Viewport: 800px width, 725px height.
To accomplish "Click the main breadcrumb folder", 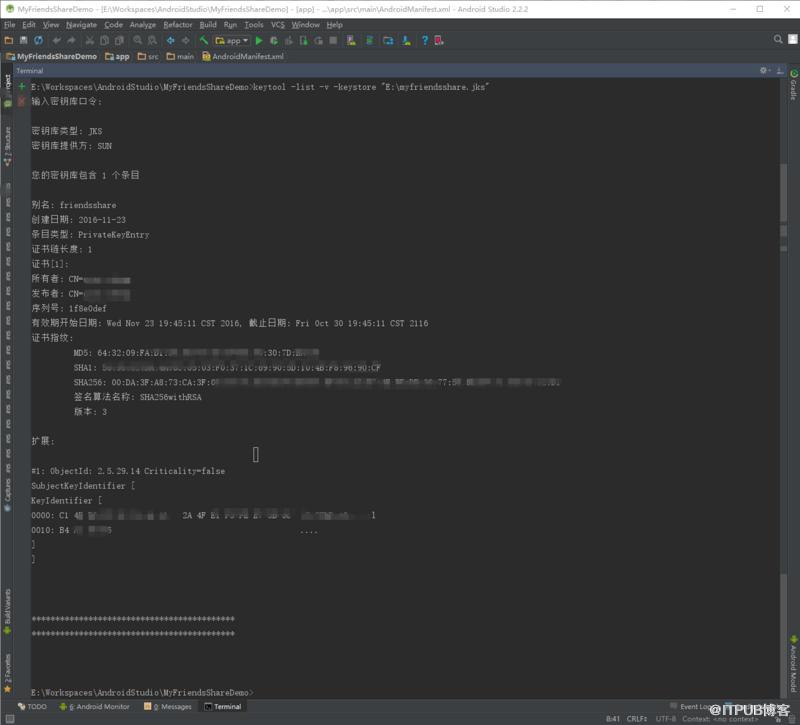I will coord(180,57).
